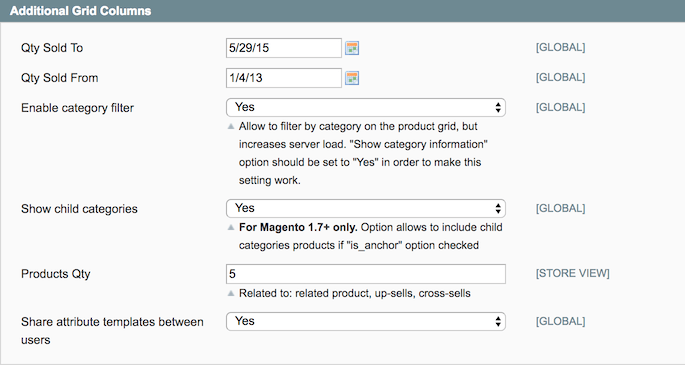Open the calendar picker for Qty Sold From
685x365 pixels.
(352, 78)
